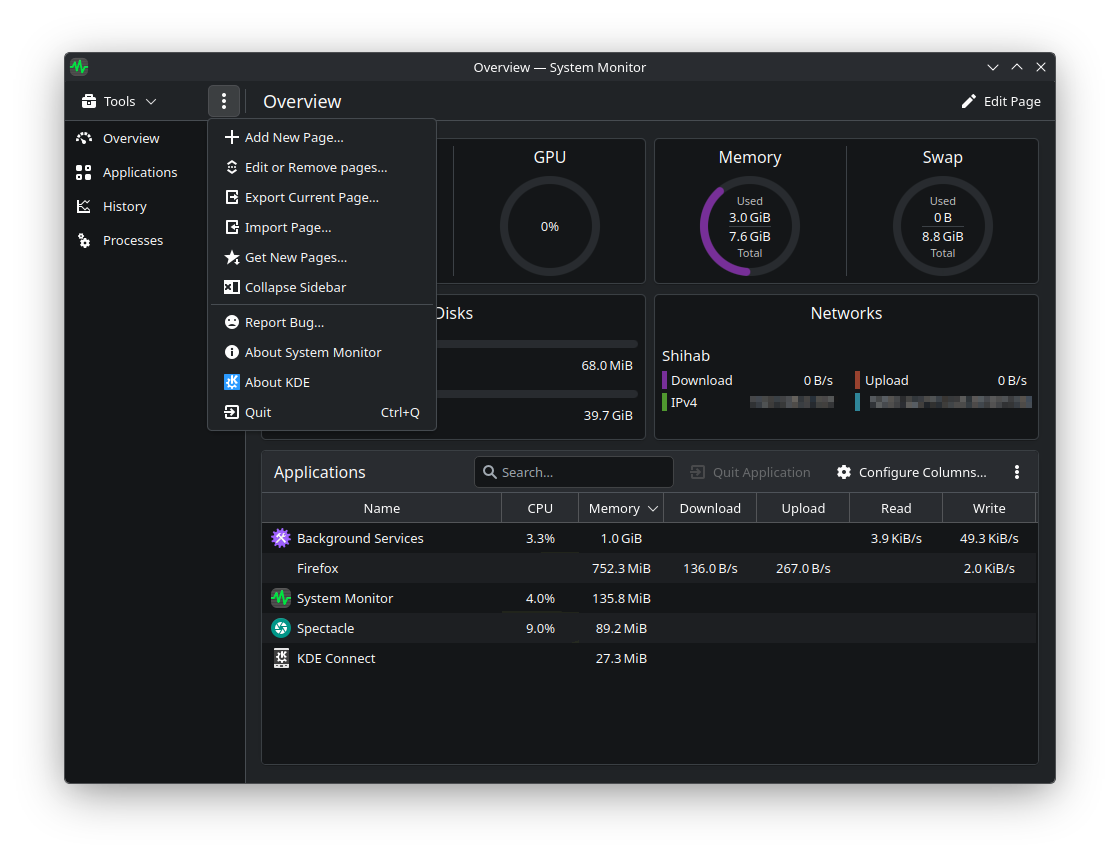Click the Edit Page button
The image size is (1120, 860).
[1000, 101]
